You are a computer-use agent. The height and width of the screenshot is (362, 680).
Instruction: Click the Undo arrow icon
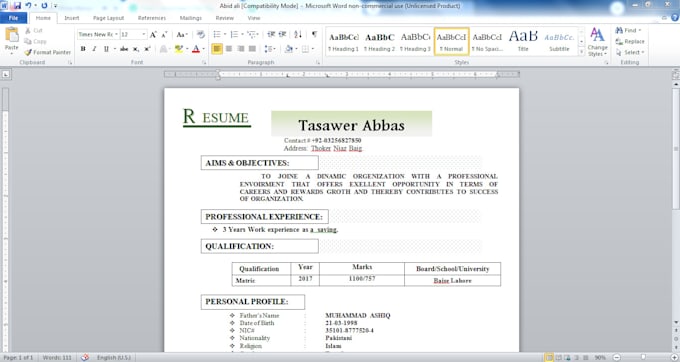[28, 6]
